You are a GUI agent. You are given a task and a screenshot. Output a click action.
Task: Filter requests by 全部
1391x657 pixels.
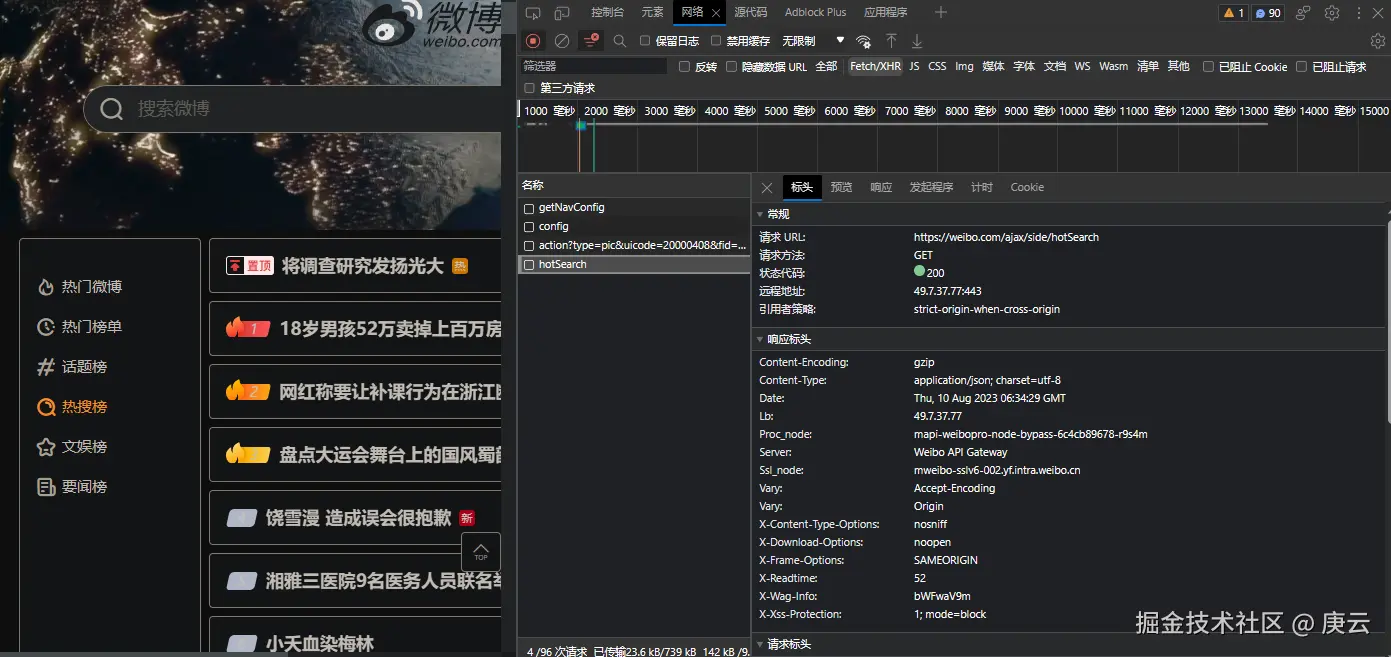[x=826, y=67]
